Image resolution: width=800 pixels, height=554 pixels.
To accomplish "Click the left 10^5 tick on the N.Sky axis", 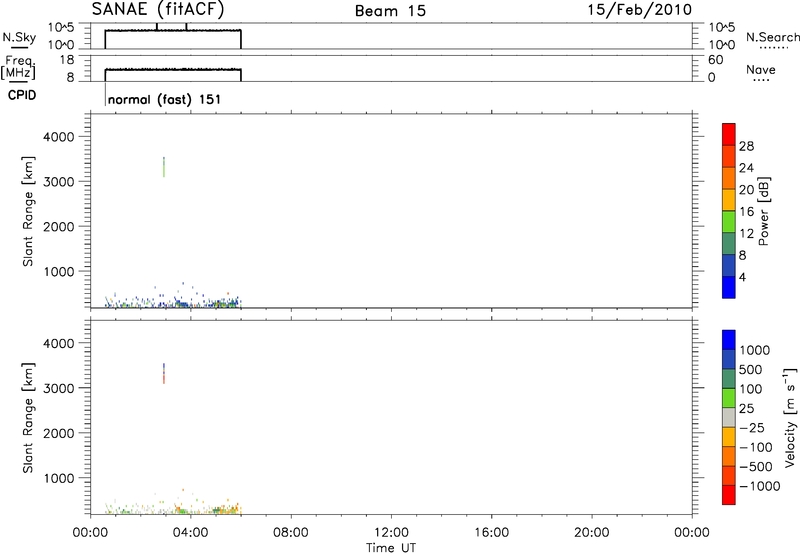I will [x=61, y=28].
